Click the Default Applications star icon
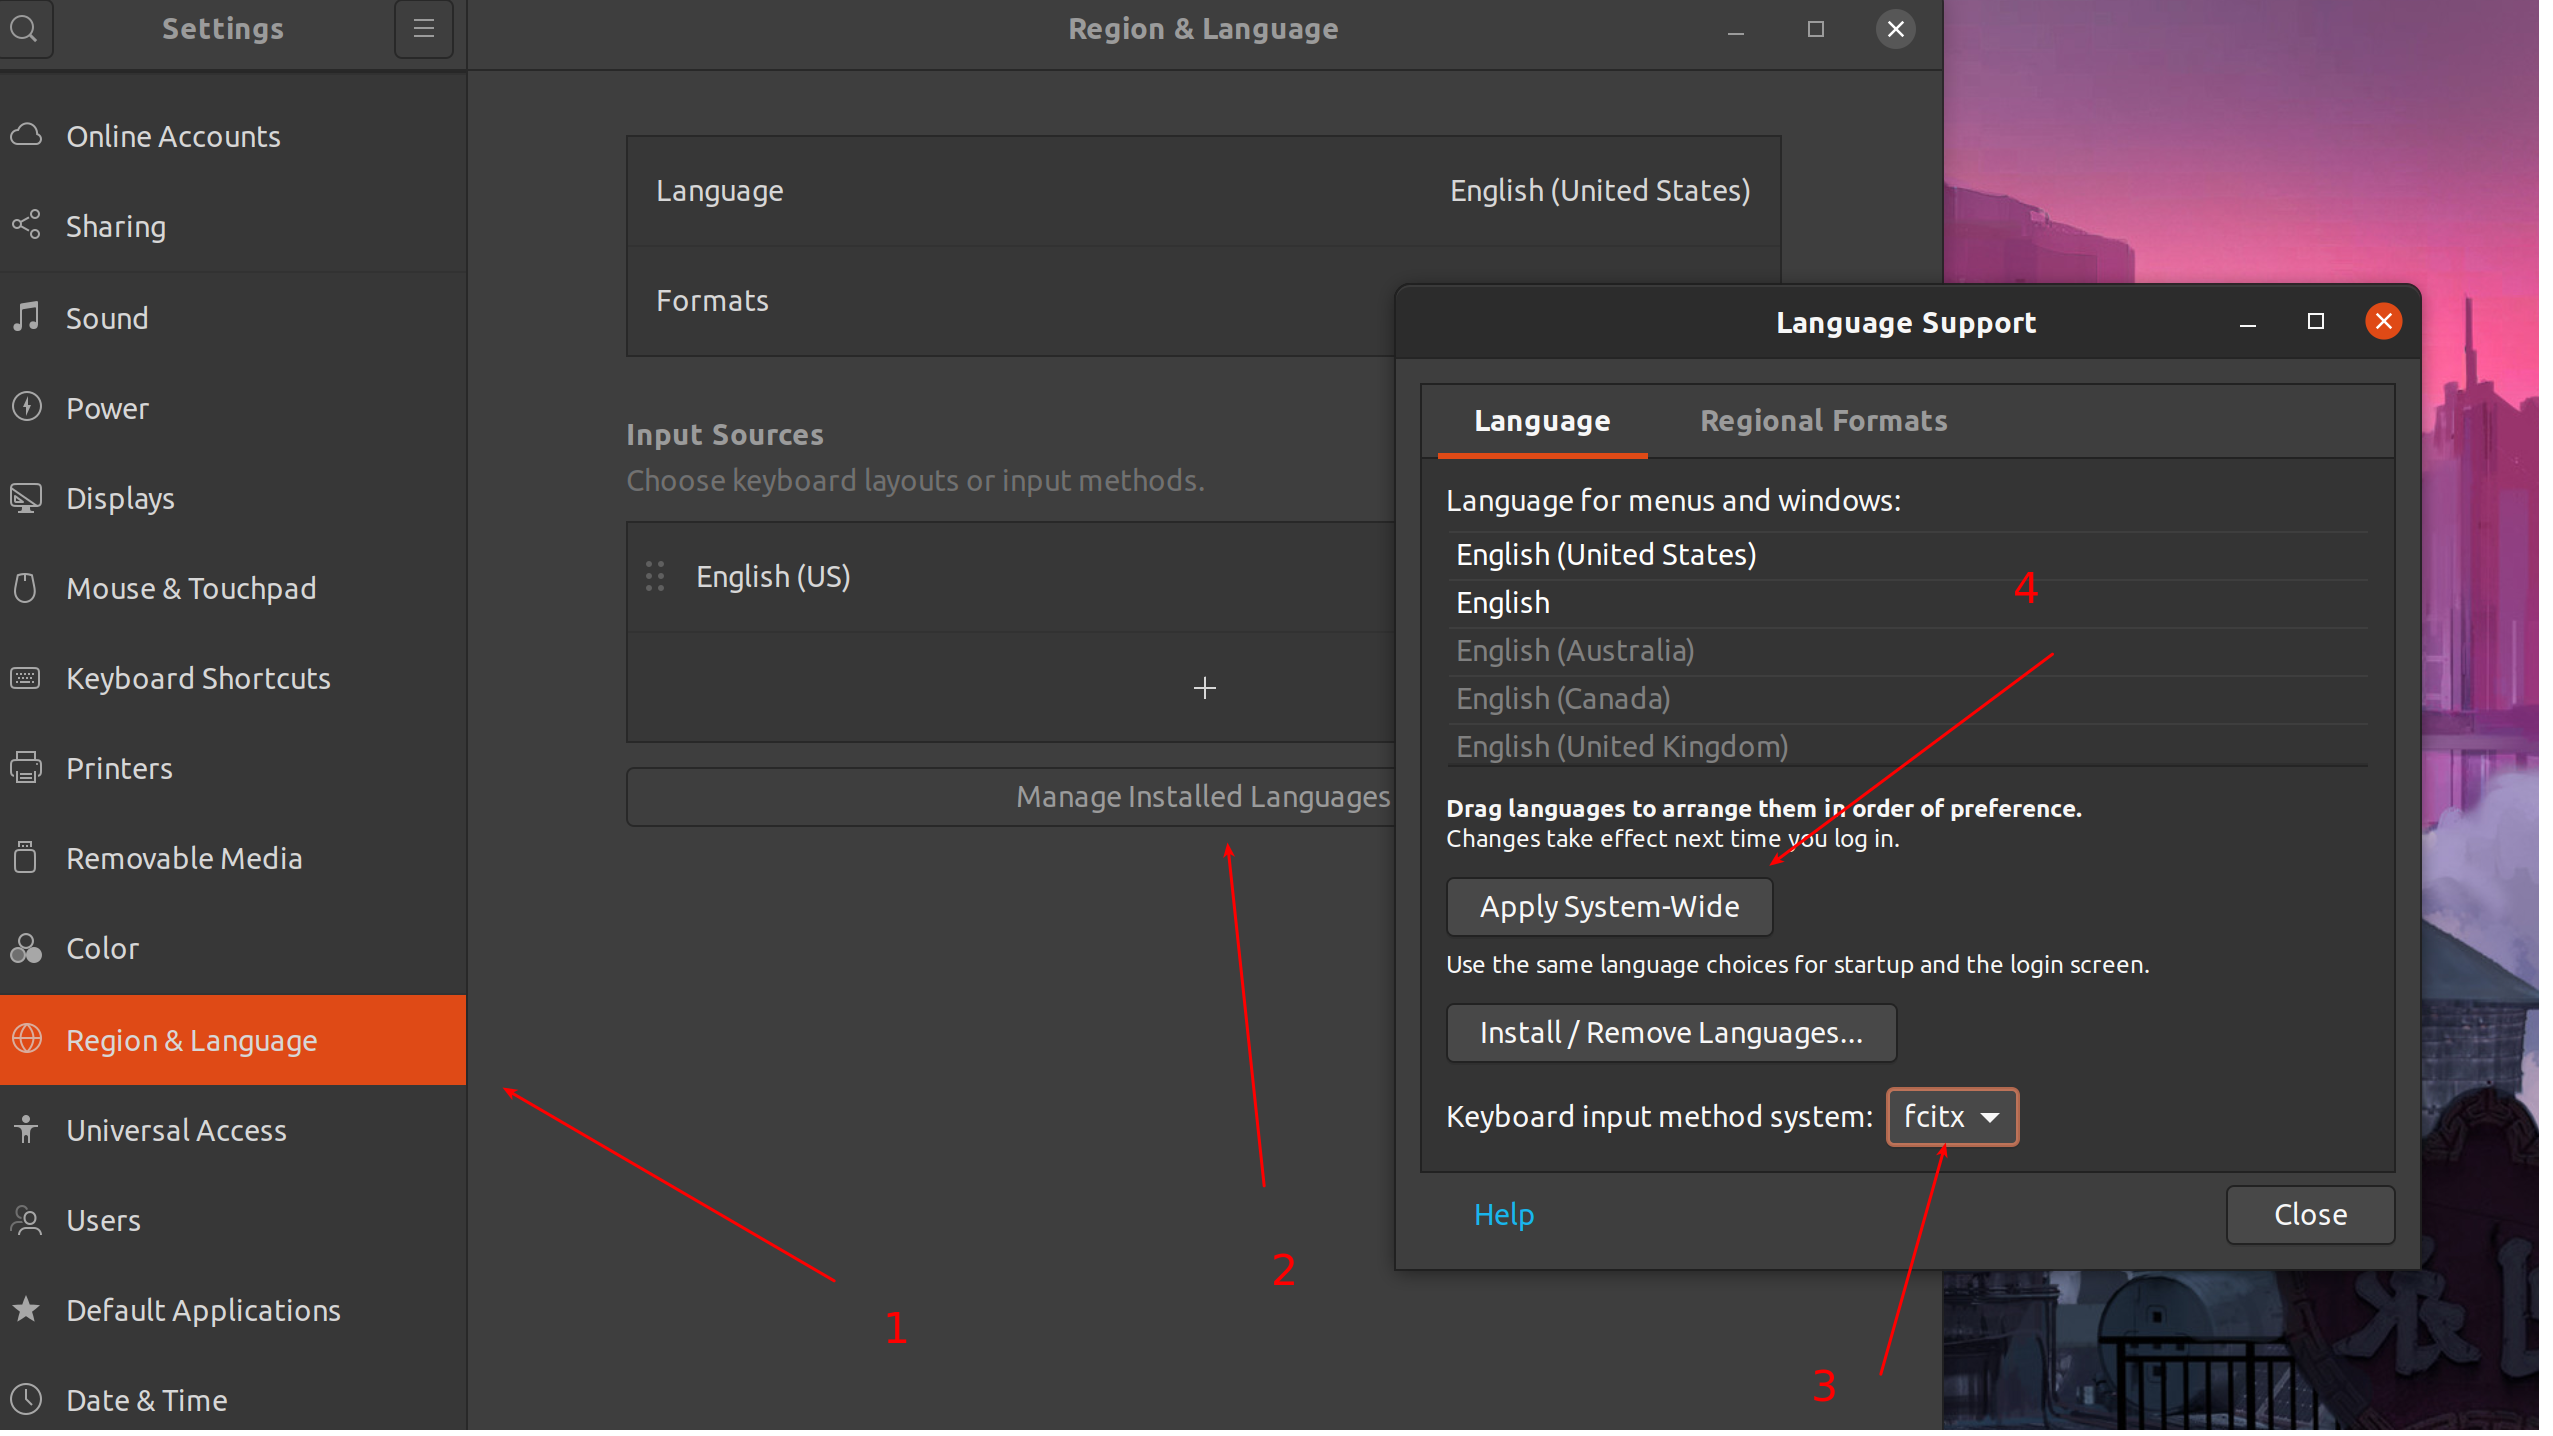The image size is (2553, 1436). 26,1309
